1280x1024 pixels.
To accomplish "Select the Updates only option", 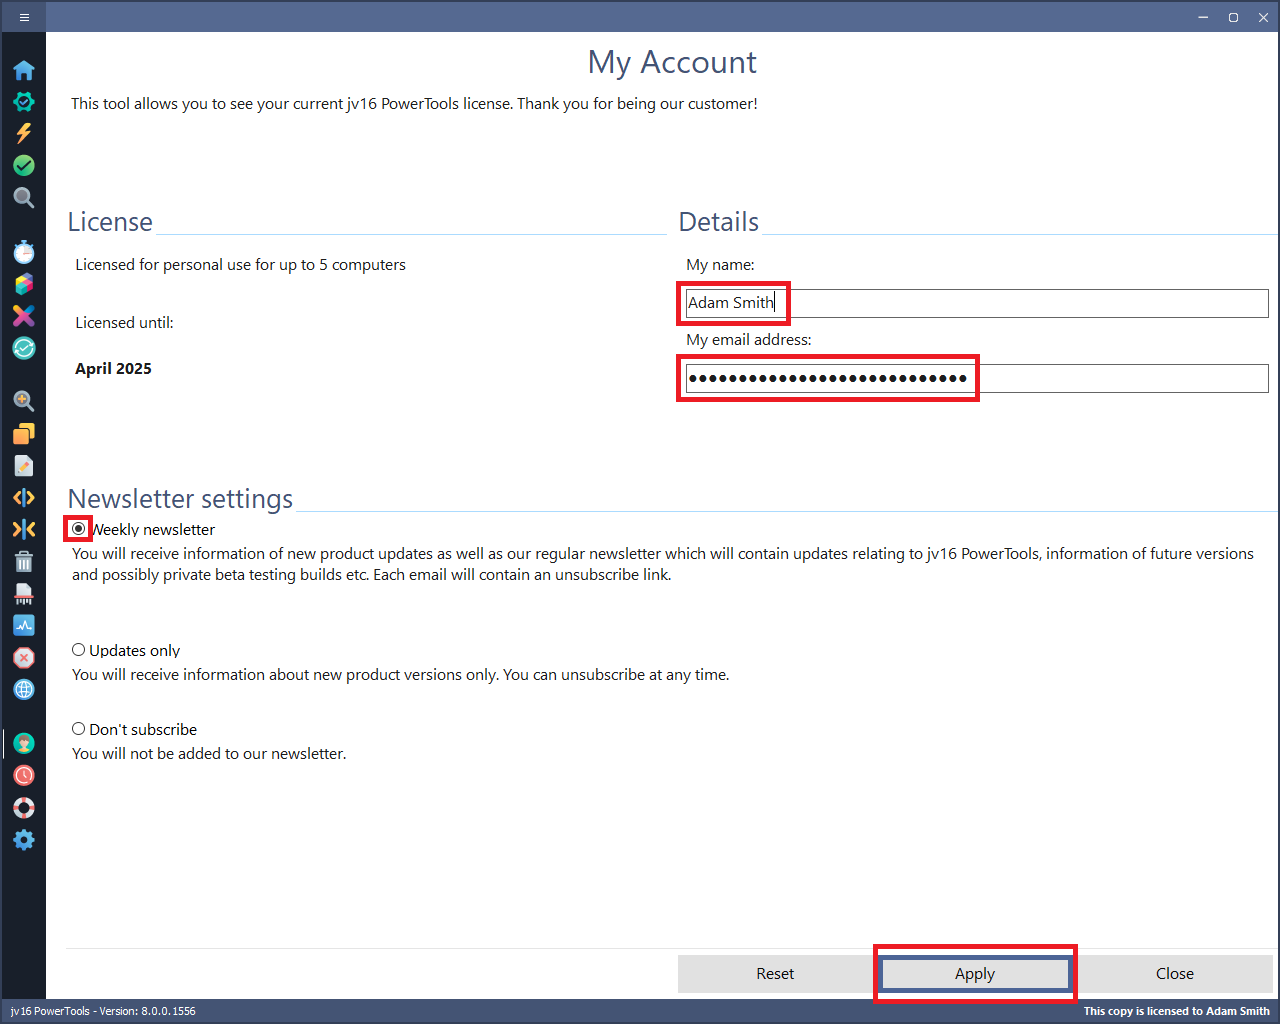I will click(79, 650).
